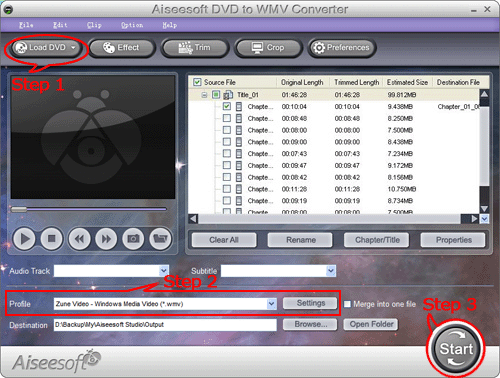Click the preview seek slider handle

[19, 209]
